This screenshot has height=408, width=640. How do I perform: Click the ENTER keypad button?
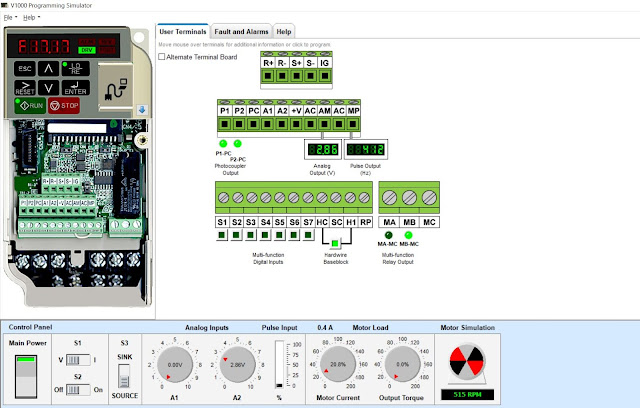[76, 88]
